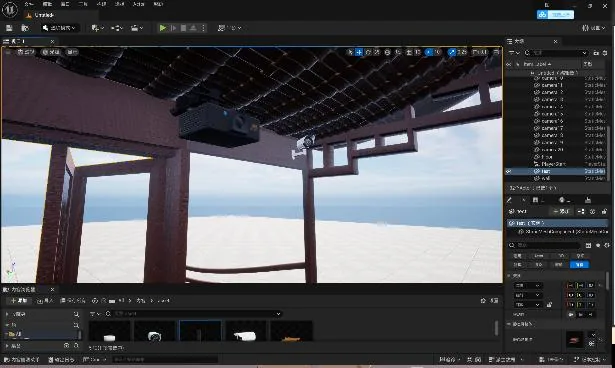The image size is (615, 368).
Task: Click the Unreal Engine logo icon
Action: pyautogui.click(x=9, y=9)
